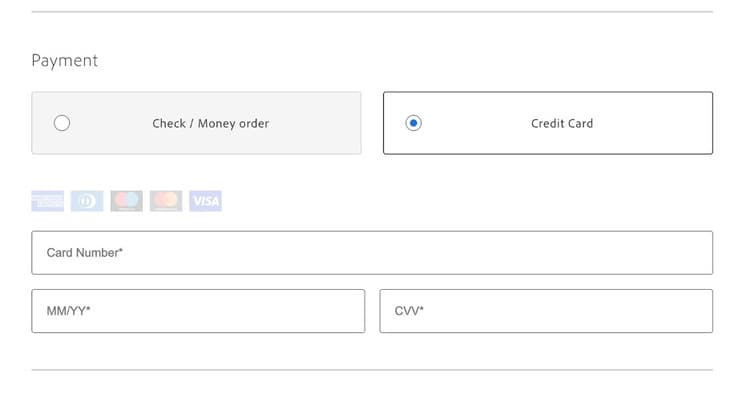Click the Diners Club card logo
This screenshot has width=750, height=394.
pos(87,201)
